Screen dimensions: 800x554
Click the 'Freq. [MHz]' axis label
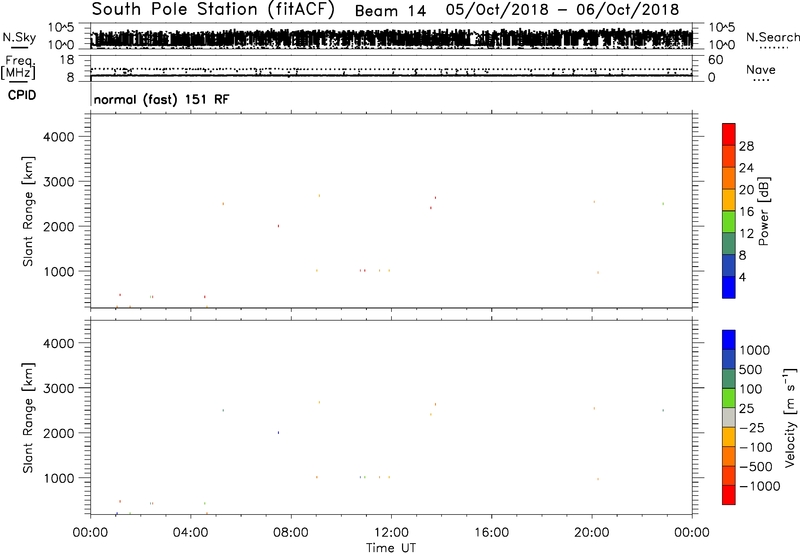coord(18,68)
